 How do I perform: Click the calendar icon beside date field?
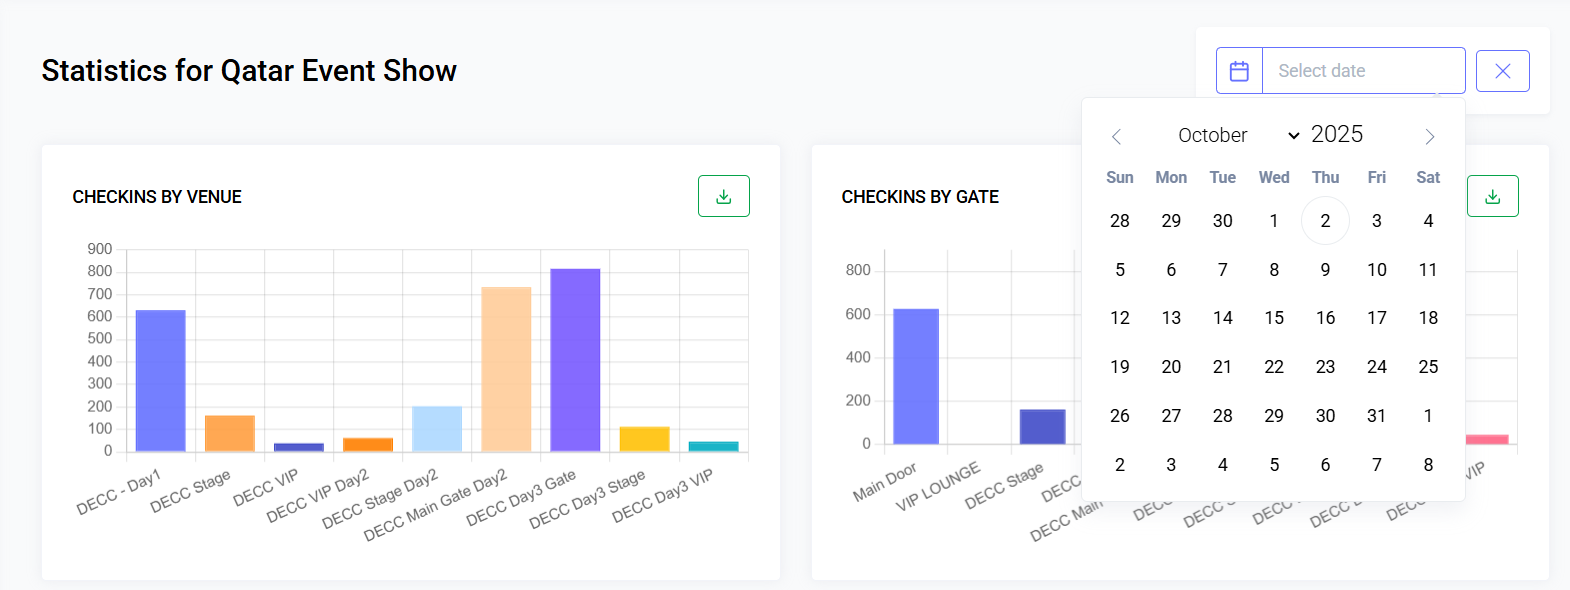tap(1239, 71)
